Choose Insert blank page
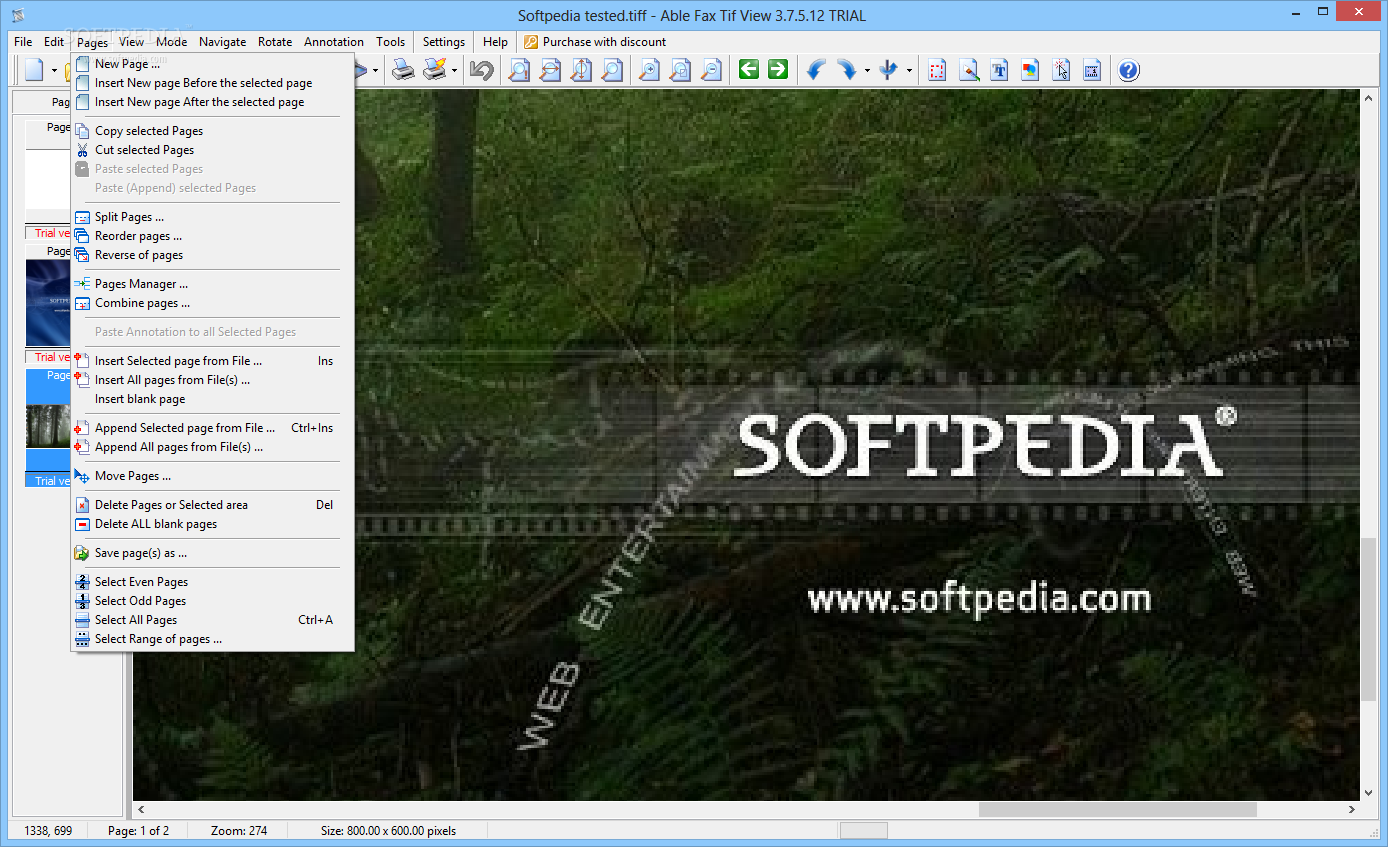Viewport: 1388px width, 847px height. tap(212, 399)
